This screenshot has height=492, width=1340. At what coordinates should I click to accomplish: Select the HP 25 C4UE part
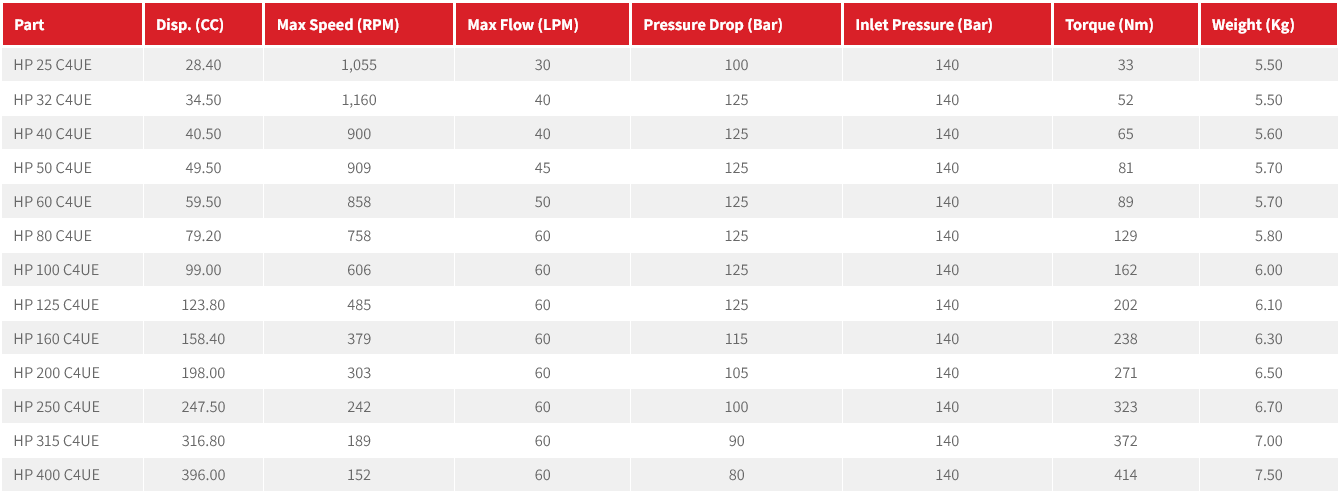pos(52,65)
